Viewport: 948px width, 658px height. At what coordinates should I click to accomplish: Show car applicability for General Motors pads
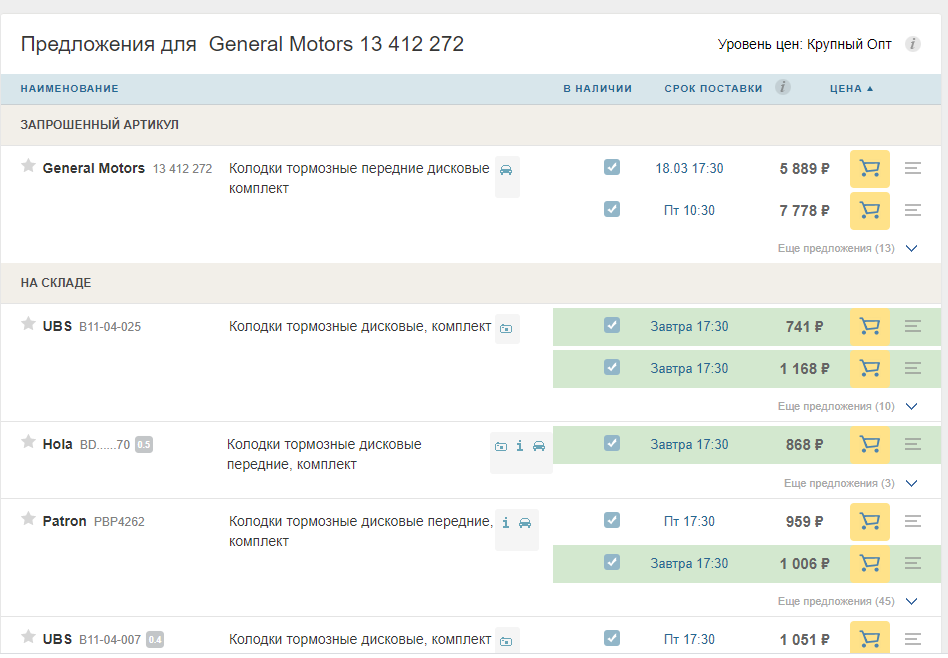pyautogui.click(x=506, y=171)
